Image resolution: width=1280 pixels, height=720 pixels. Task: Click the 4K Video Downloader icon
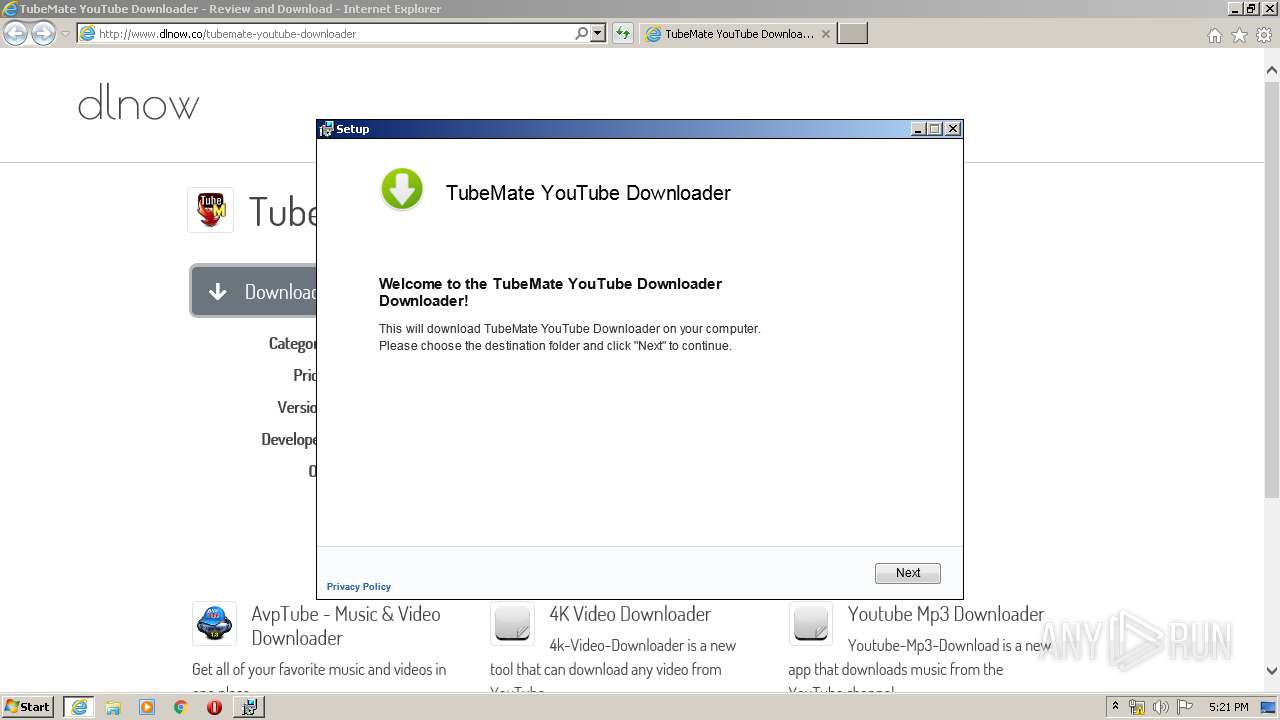point(512,624)
